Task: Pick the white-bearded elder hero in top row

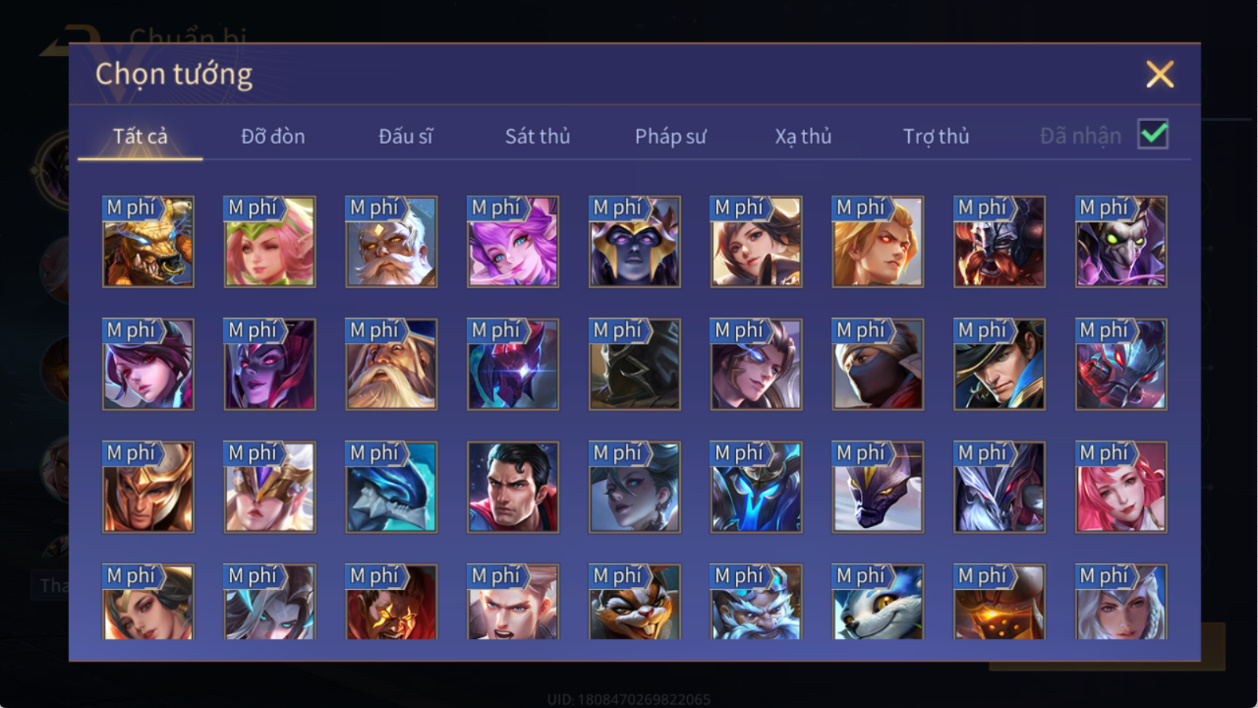Action: [x=391, y=241]
